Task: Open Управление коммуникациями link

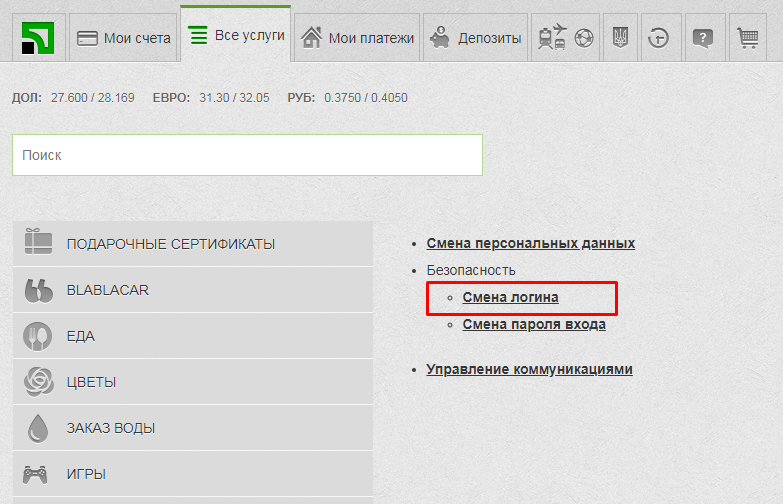Action: point(529,369)
